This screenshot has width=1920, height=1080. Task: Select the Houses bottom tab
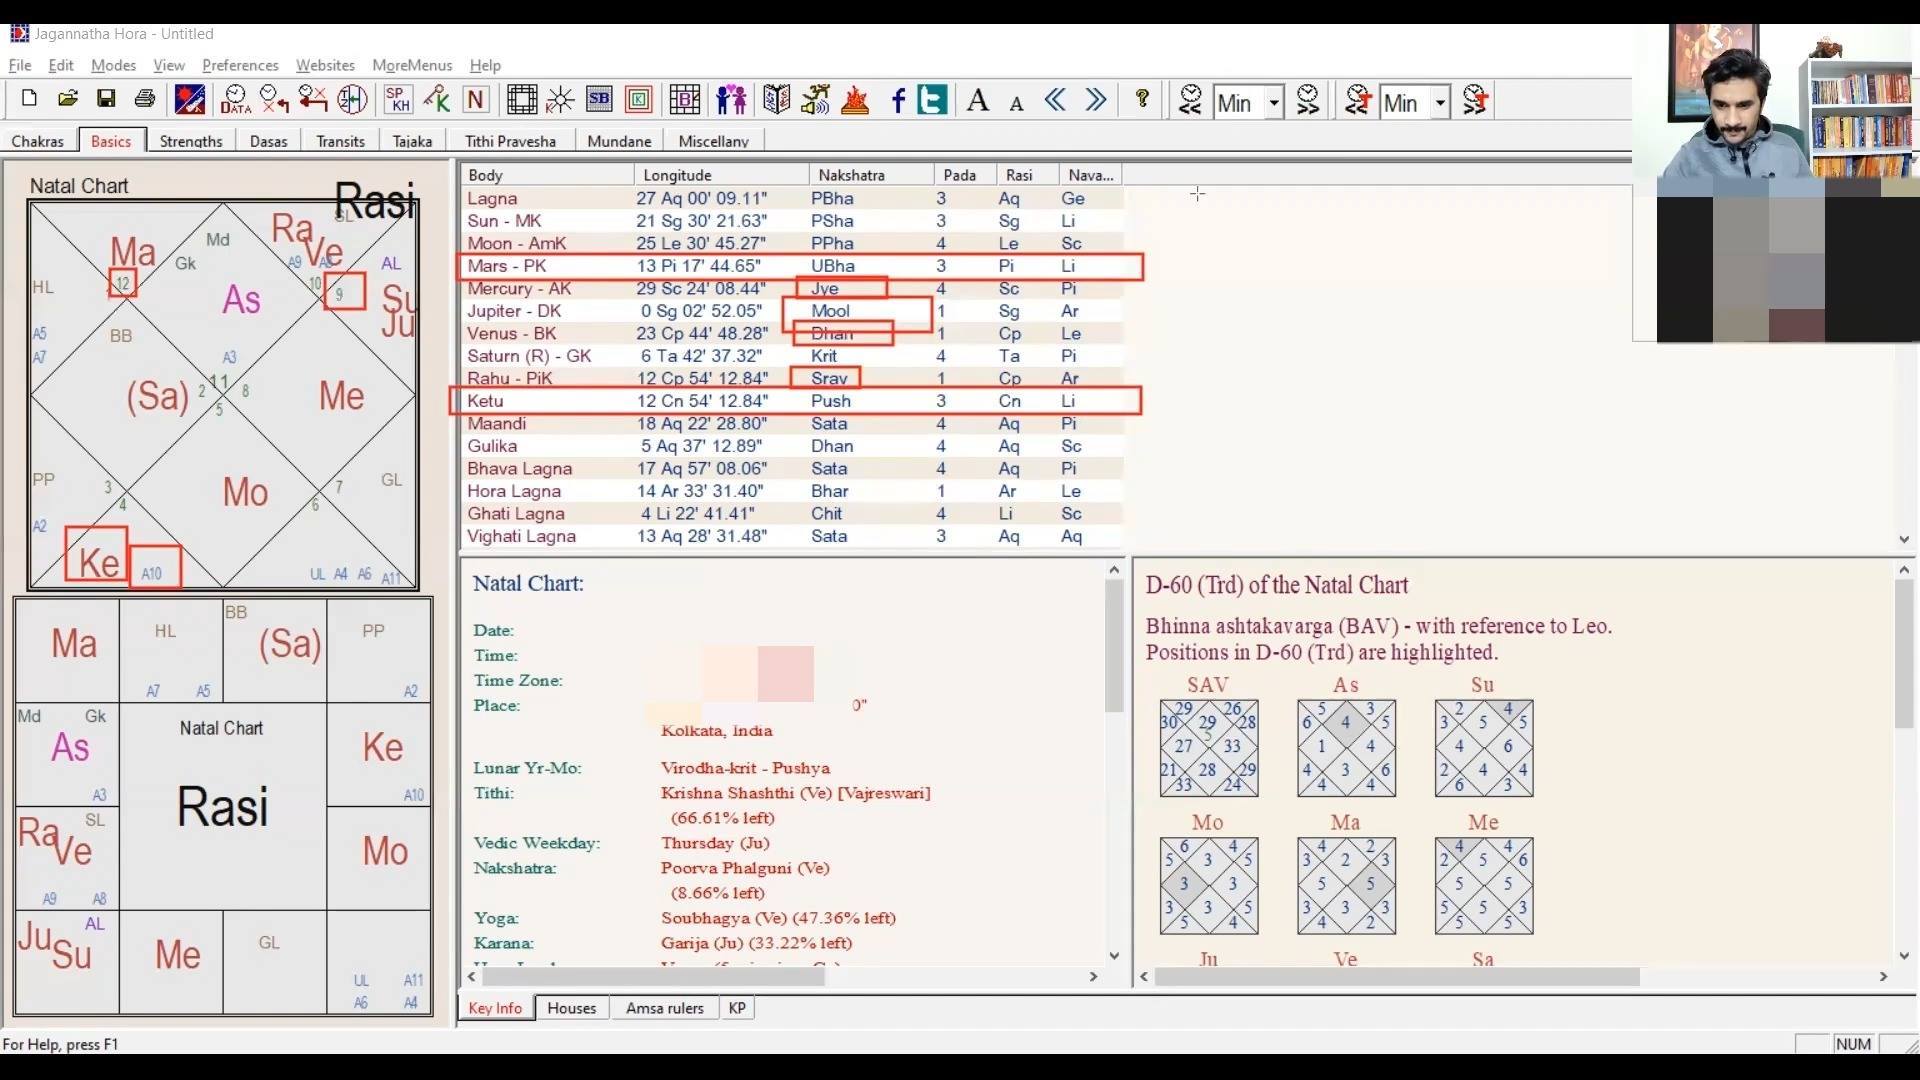pyautogui.click(x=572, y=1008)
